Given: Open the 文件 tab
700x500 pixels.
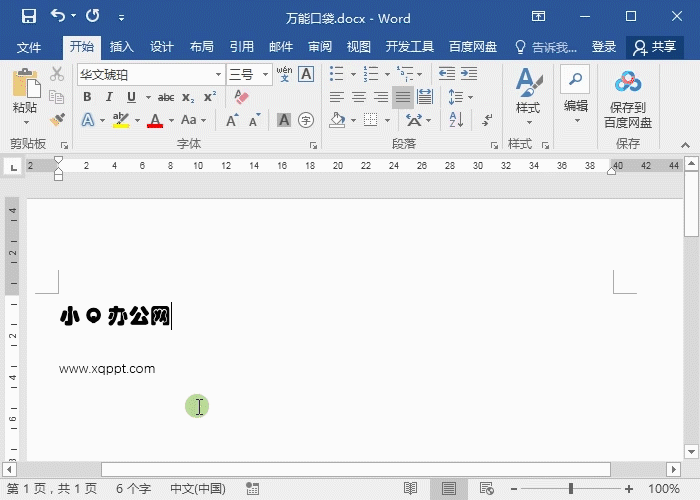Looking at the screenshot, I should point(29,47).
